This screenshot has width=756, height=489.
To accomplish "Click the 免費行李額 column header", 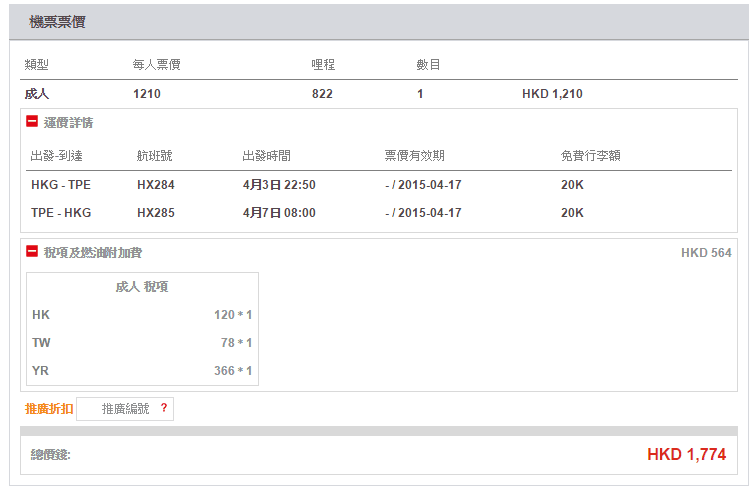I will coord(591,156).
